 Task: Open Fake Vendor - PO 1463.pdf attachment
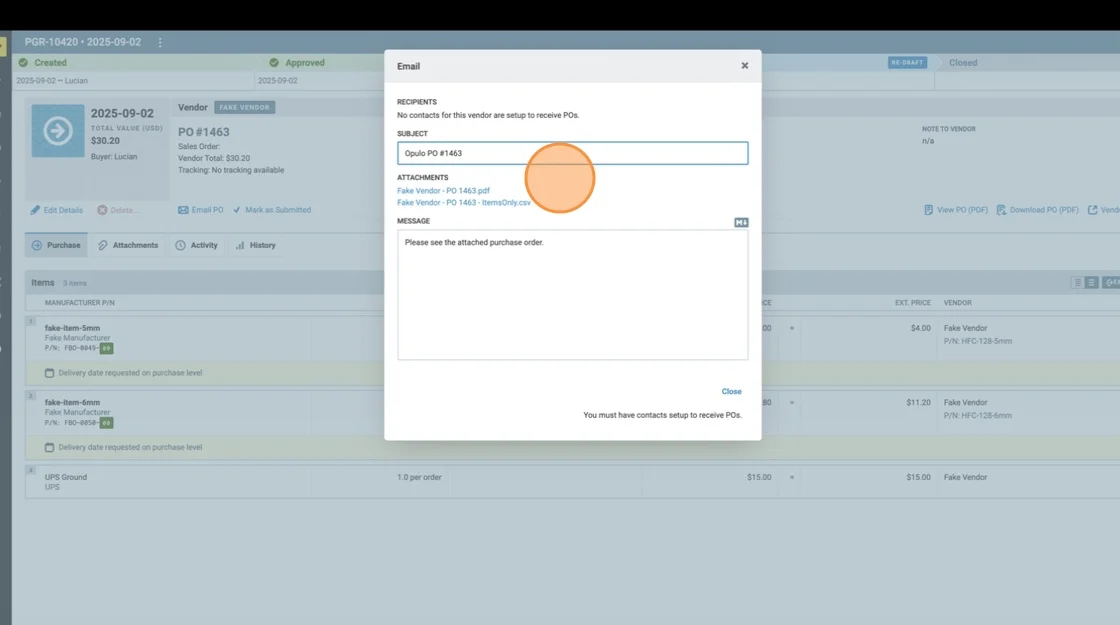click(x=443, y=190)
